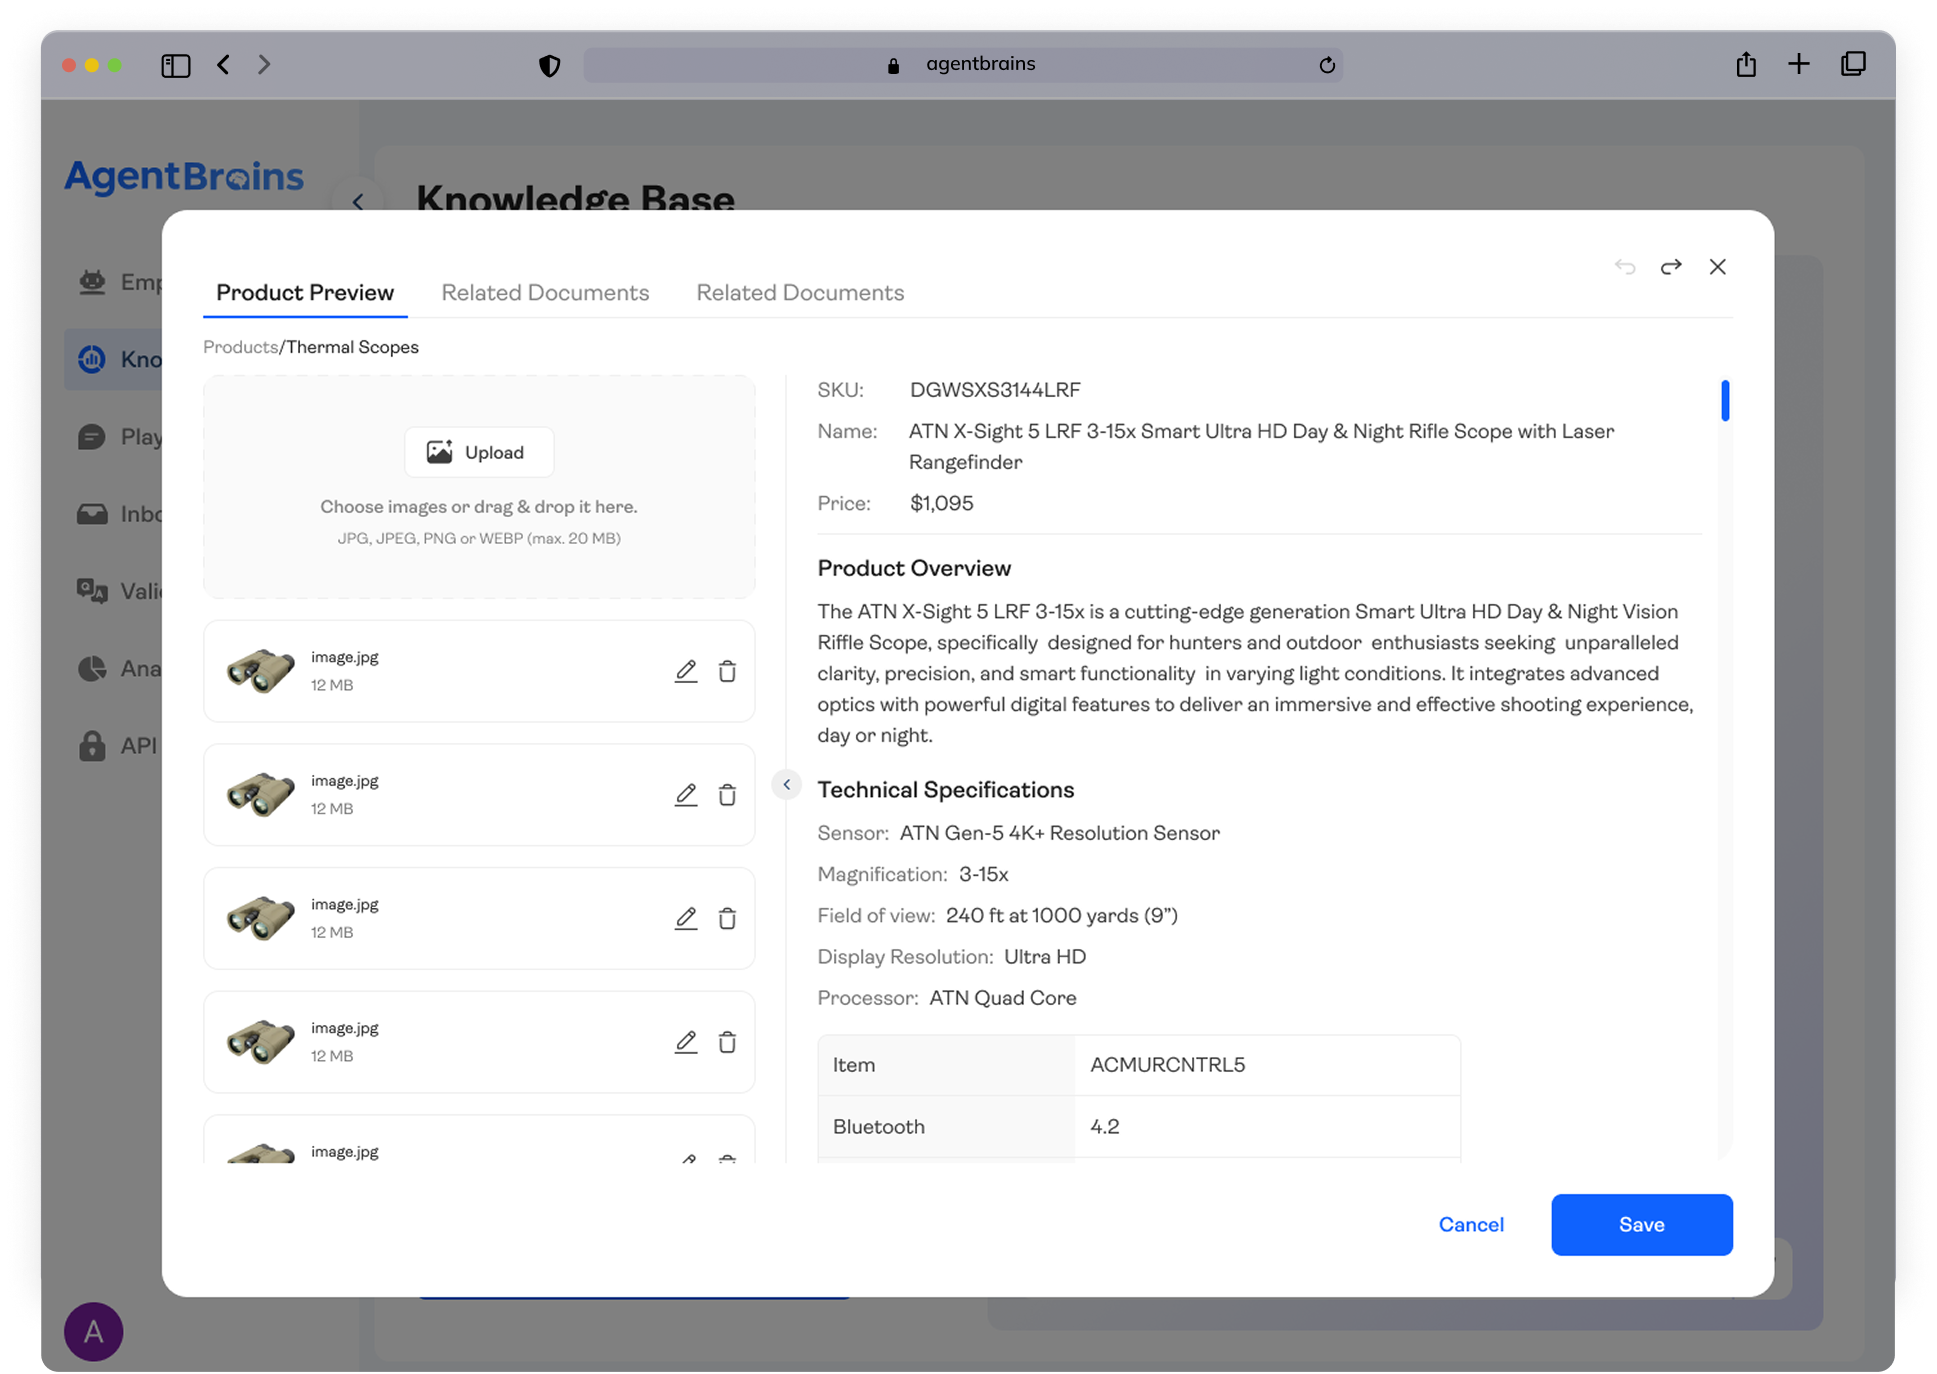This screenshot has width=1937, height=1374.
Task: Click trash icon on second image.jpg row
Action: click(727, 795)
